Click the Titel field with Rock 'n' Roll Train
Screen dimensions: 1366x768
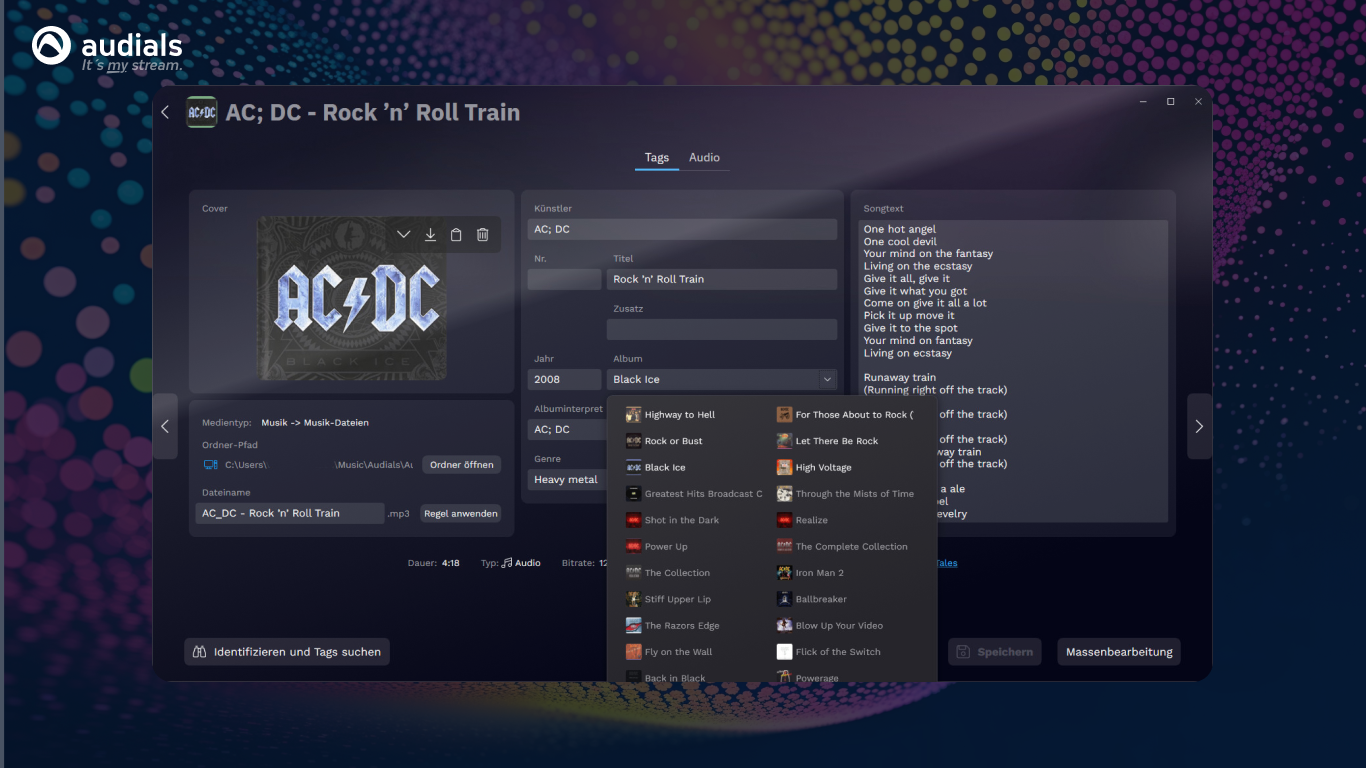[722, 279]
